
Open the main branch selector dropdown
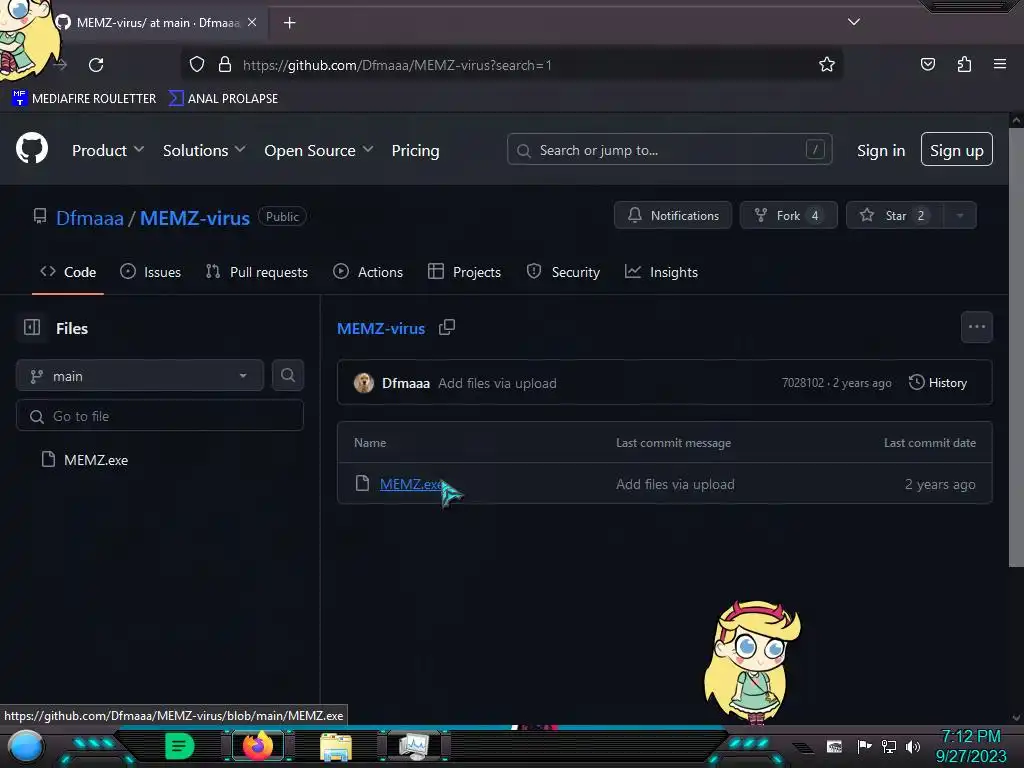pos(140,376)
